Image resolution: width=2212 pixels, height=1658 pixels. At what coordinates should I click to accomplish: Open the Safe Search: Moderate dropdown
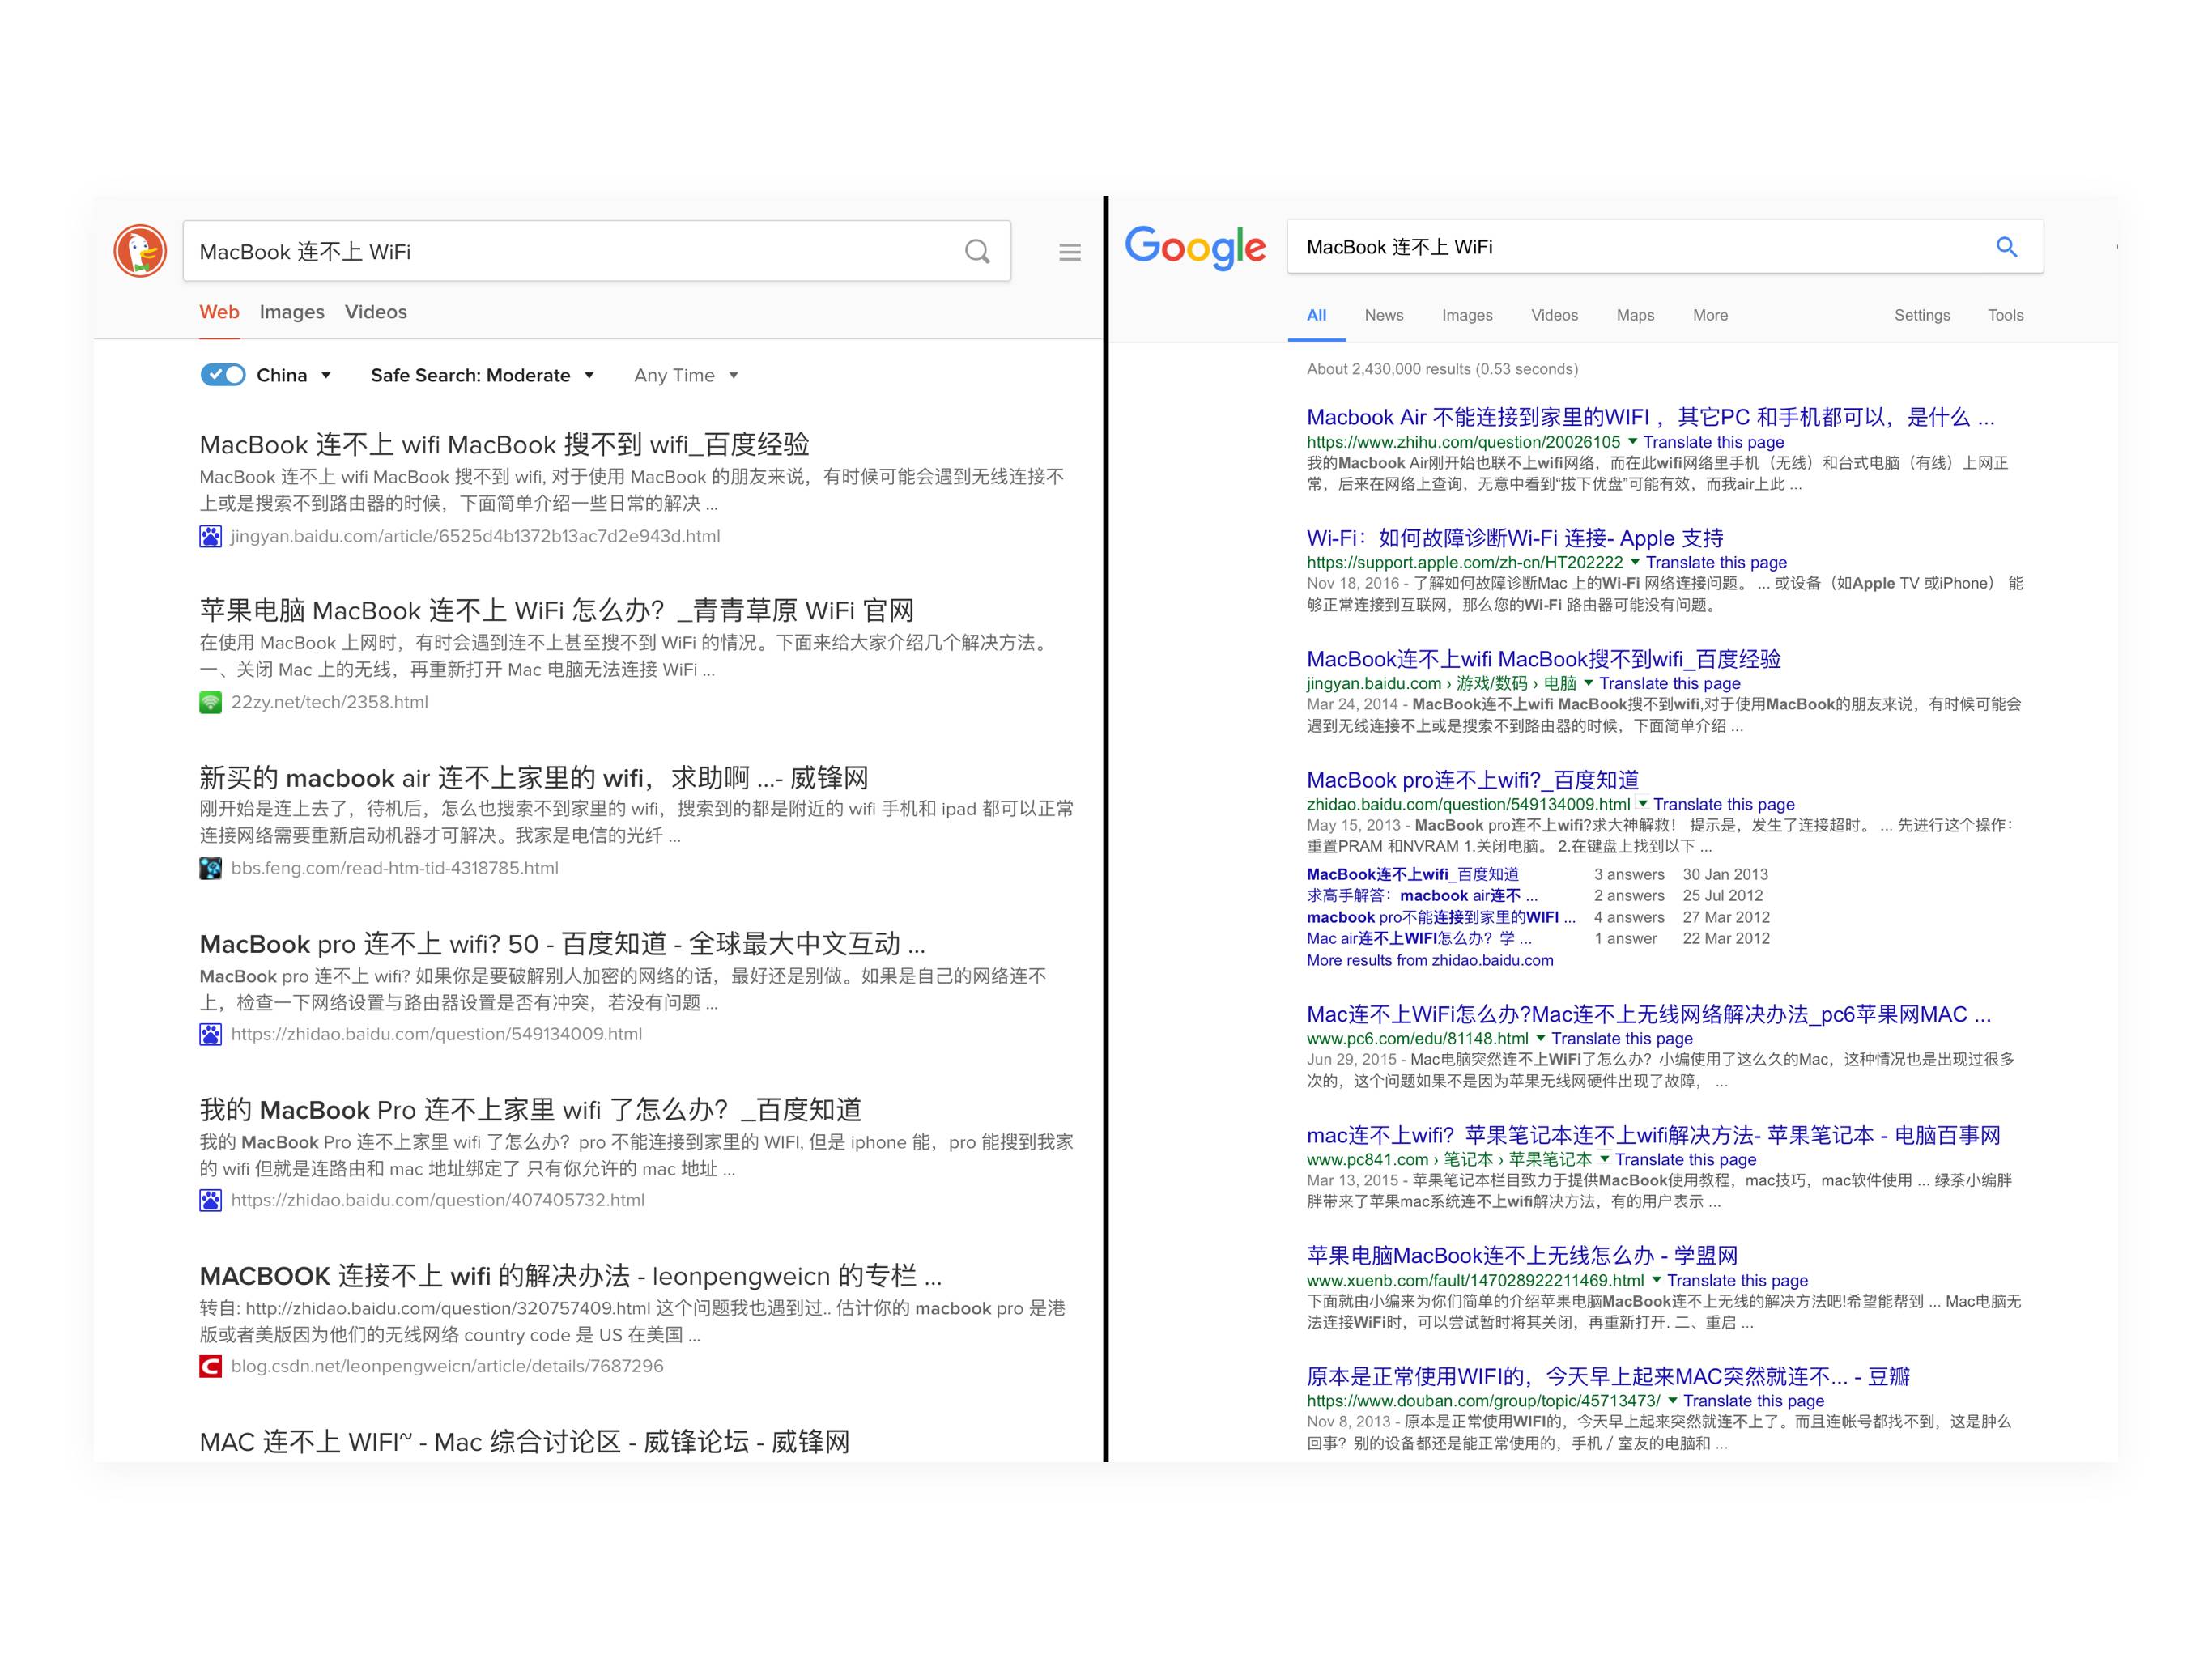pos(482,375)
